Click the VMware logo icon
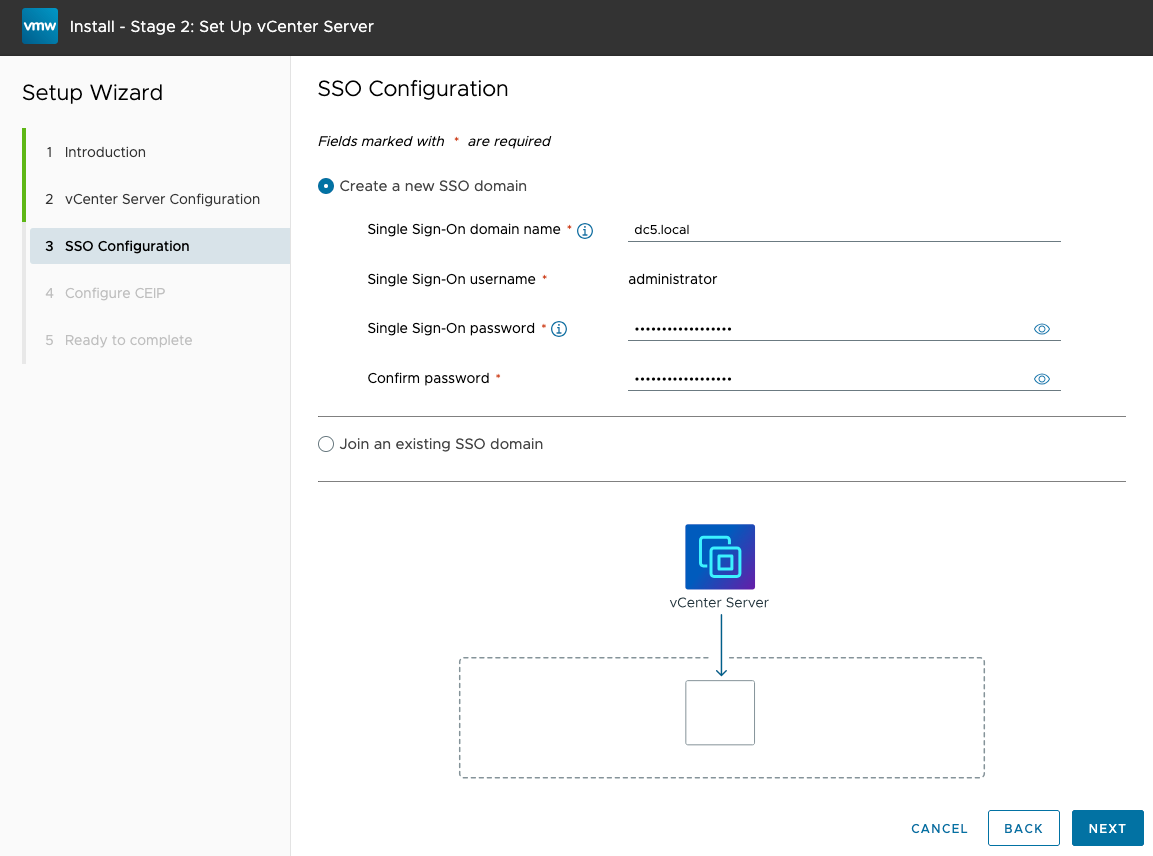1153x856 pixels. 40,26
